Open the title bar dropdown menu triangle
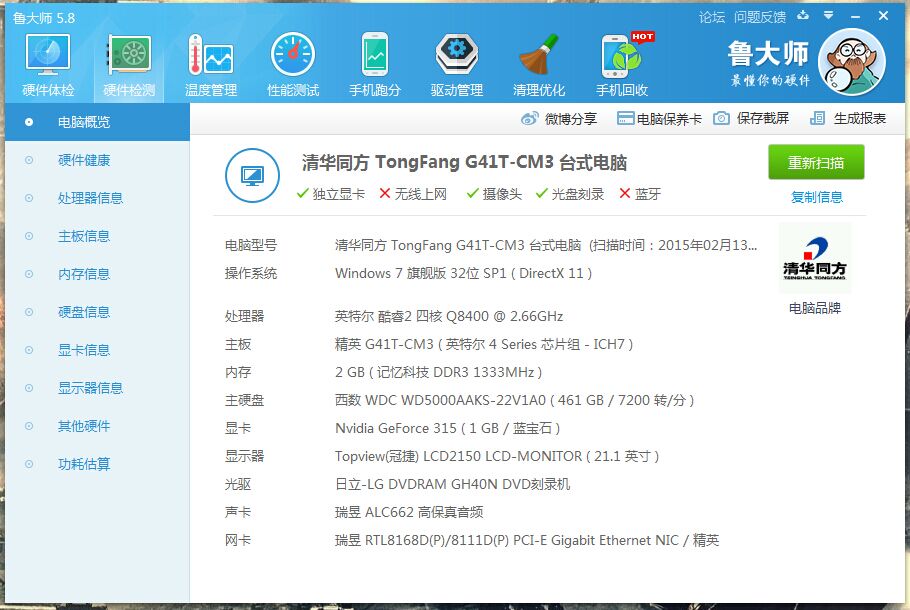The height and width of the screenshot is (610, 910). tap(829, 15)
